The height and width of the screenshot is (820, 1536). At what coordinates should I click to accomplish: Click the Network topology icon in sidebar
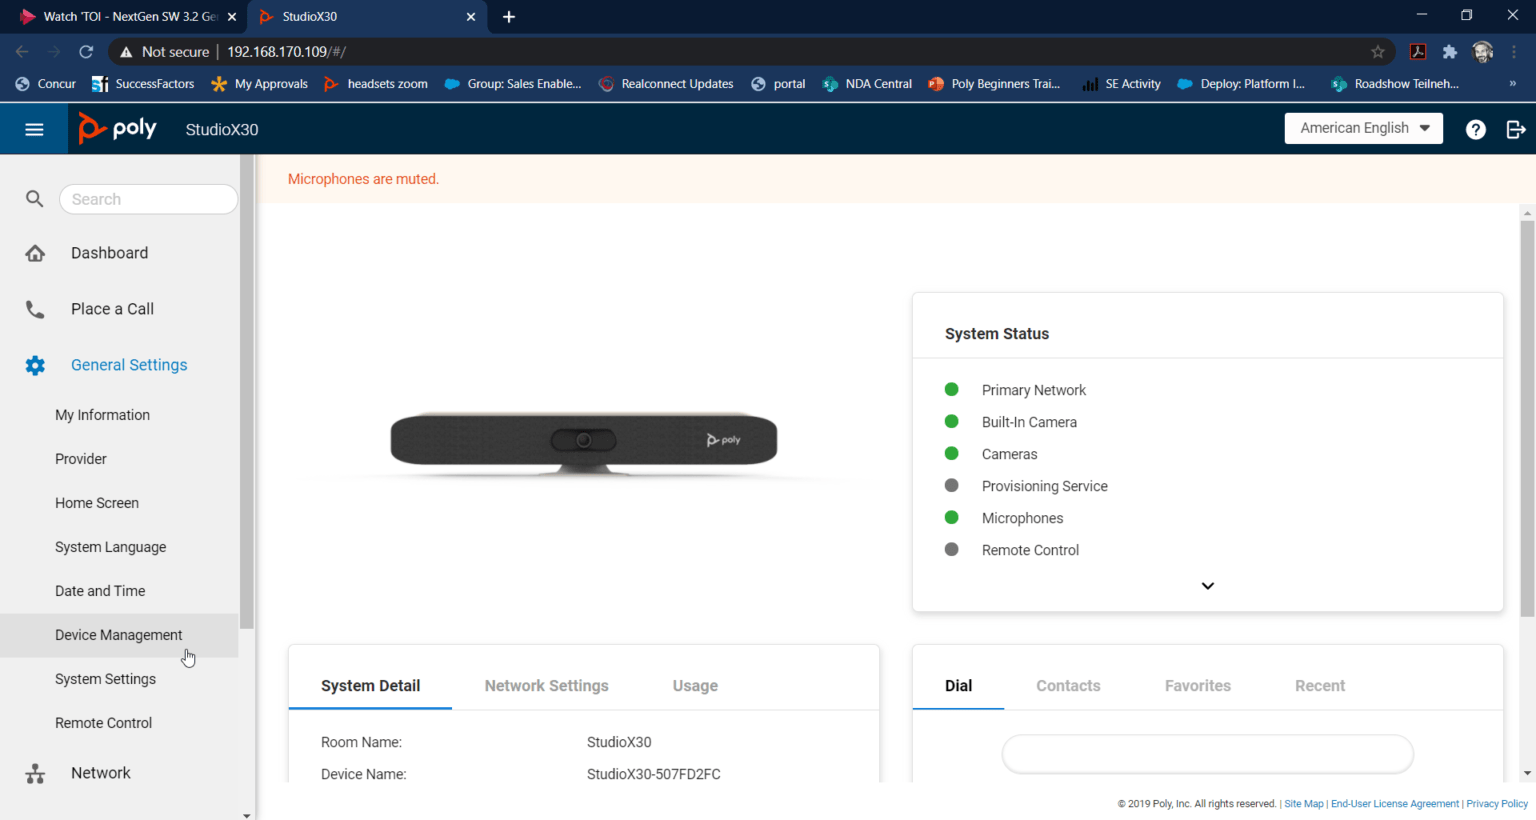tap(35, 773)
